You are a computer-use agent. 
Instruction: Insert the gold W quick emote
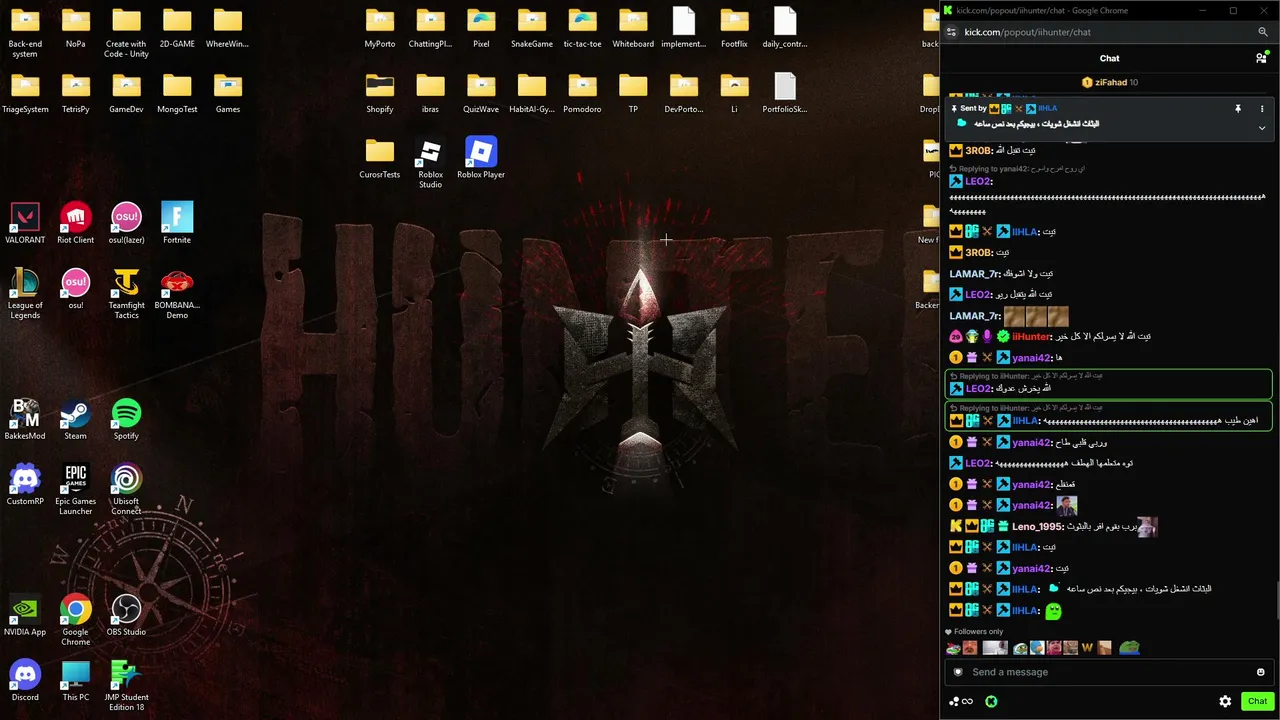1087,648
